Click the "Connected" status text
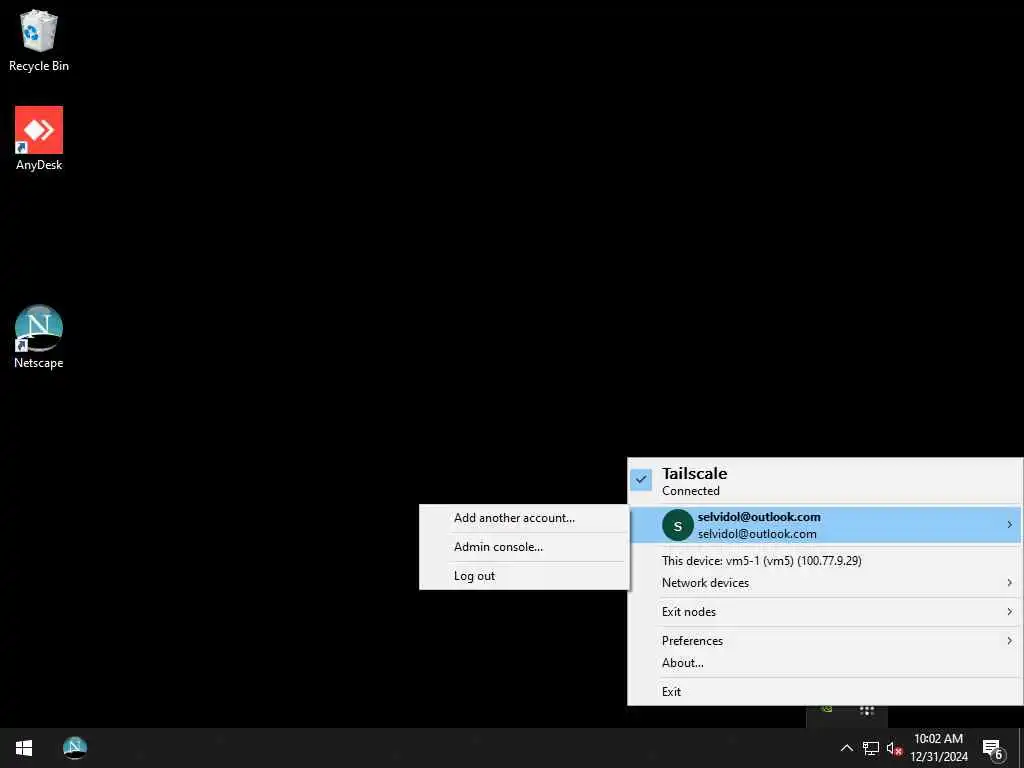The width and height of the screenshot is (1024, 768). point(690,491)
